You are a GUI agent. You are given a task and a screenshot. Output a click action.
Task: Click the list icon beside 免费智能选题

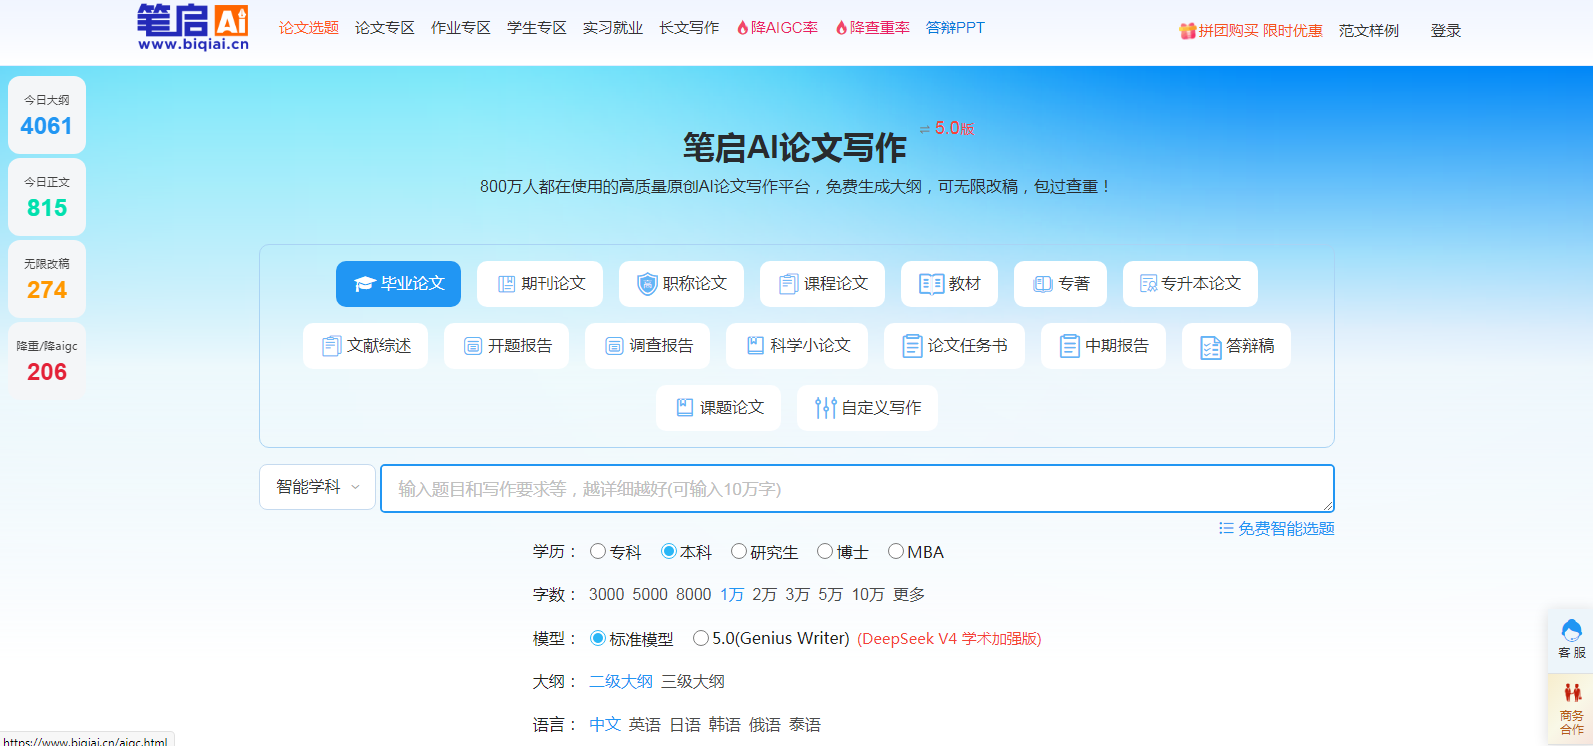1226,528
